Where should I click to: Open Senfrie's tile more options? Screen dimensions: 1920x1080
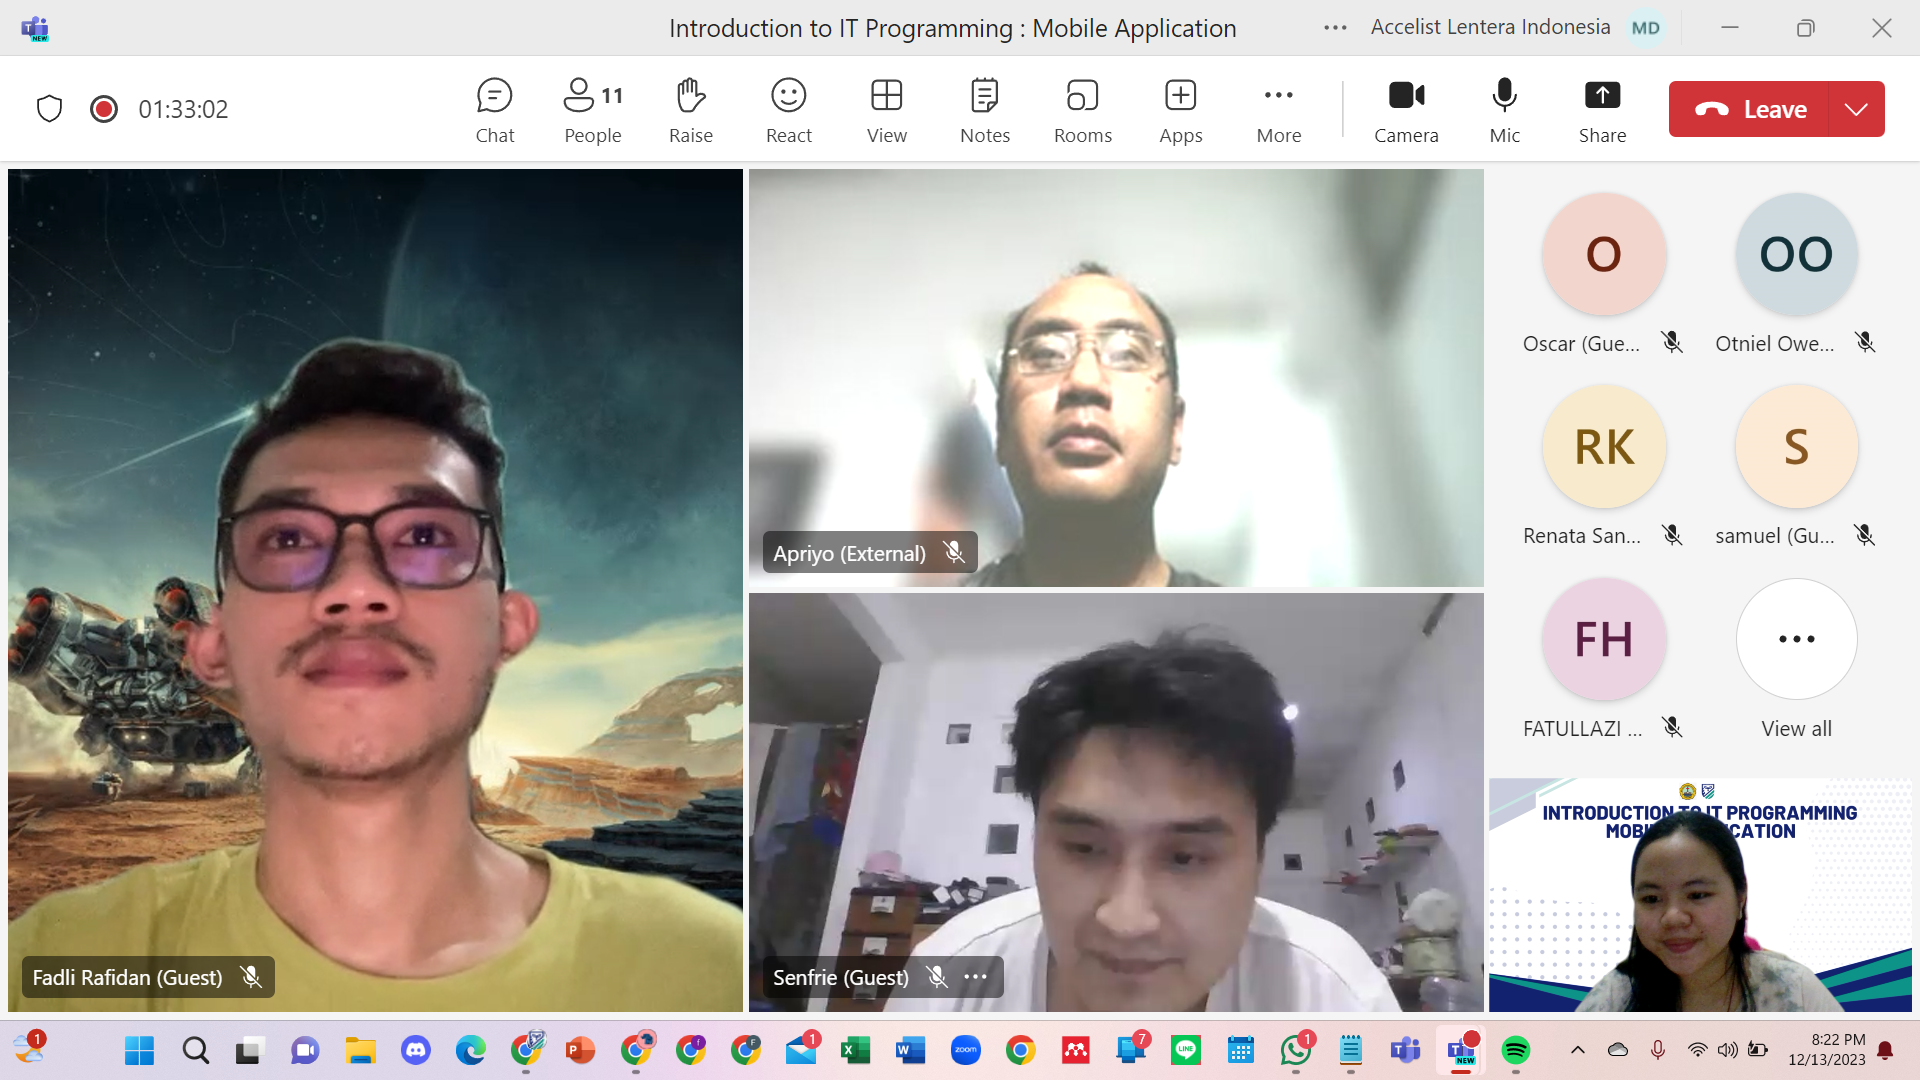pyautogui.click(x=975, y=977)
